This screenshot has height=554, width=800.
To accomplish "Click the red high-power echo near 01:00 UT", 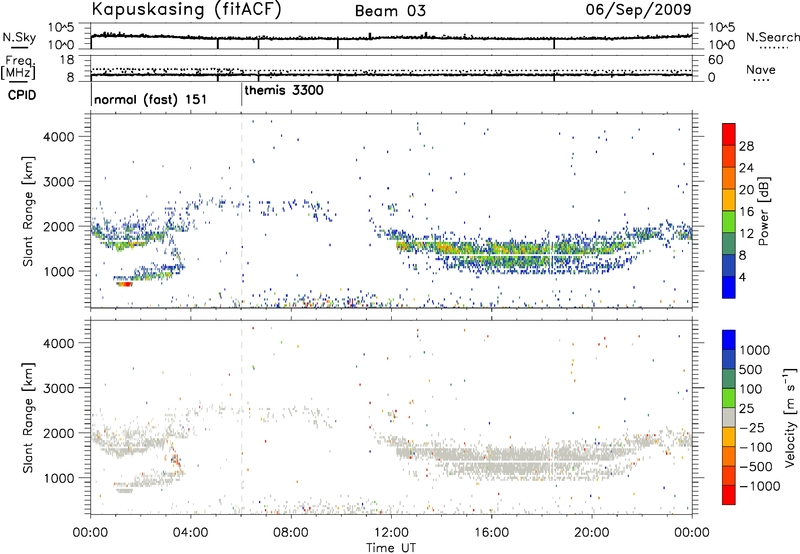I will tap(125, 284).
